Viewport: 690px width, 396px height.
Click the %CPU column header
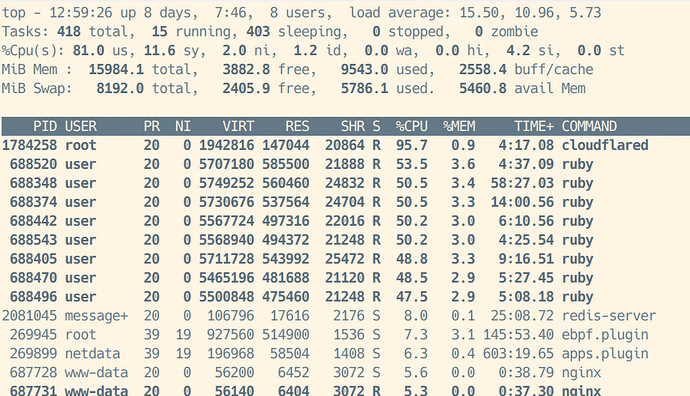point(411,126)
